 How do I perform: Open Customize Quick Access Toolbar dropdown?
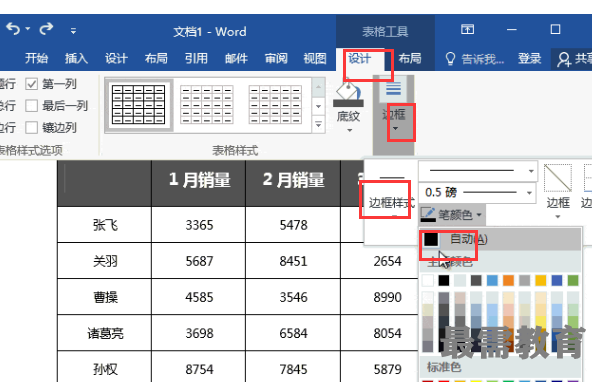(x=73, y=31)
